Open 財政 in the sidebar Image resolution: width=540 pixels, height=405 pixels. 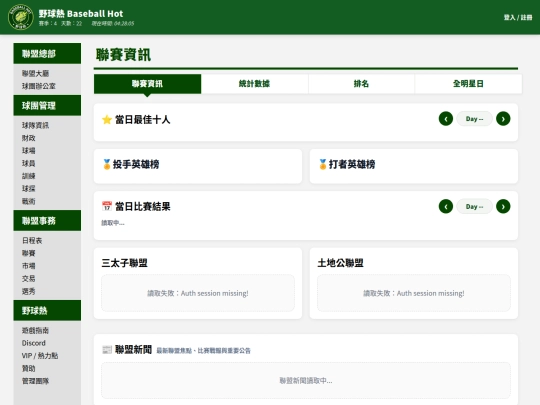[x=29, y=138]
